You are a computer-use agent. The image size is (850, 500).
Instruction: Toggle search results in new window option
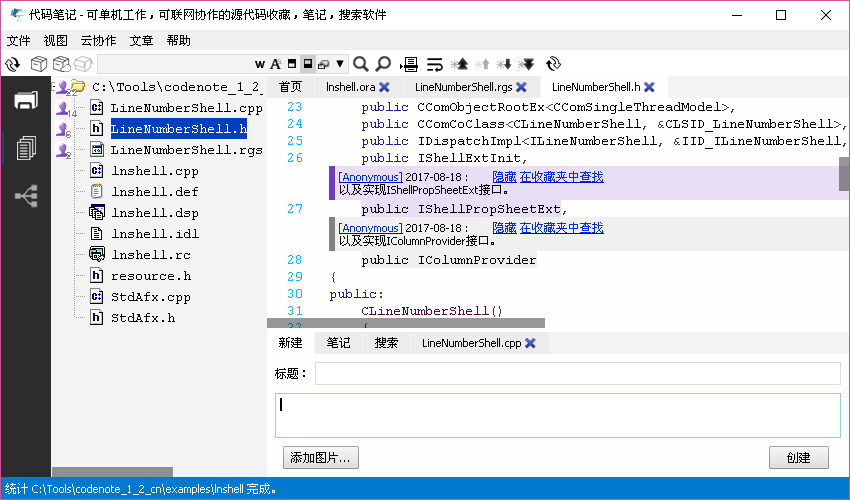pos(324,65)
